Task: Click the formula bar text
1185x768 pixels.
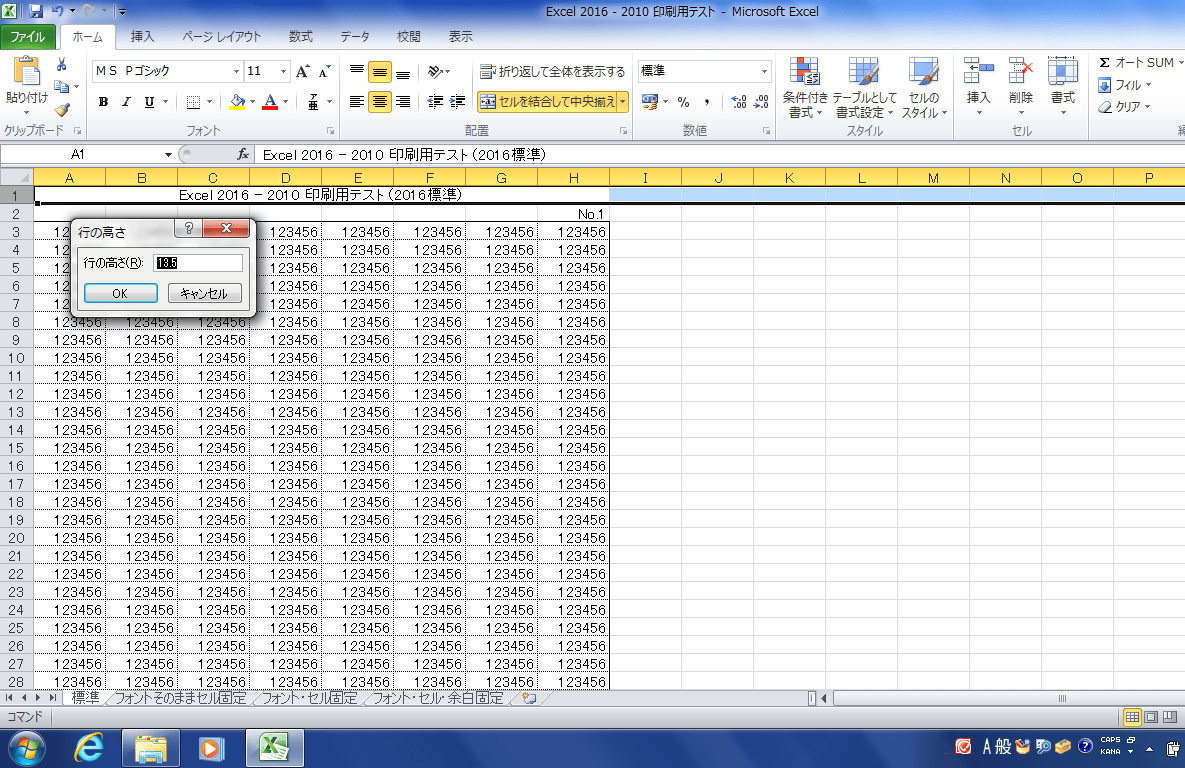Action: click(404, 154)
